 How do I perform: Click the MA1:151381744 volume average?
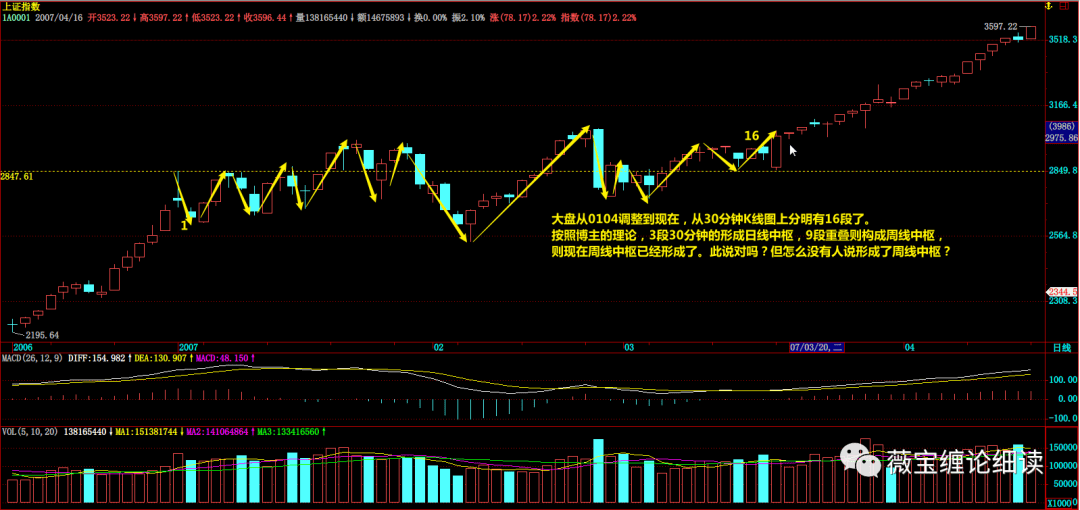click(145, 432)
